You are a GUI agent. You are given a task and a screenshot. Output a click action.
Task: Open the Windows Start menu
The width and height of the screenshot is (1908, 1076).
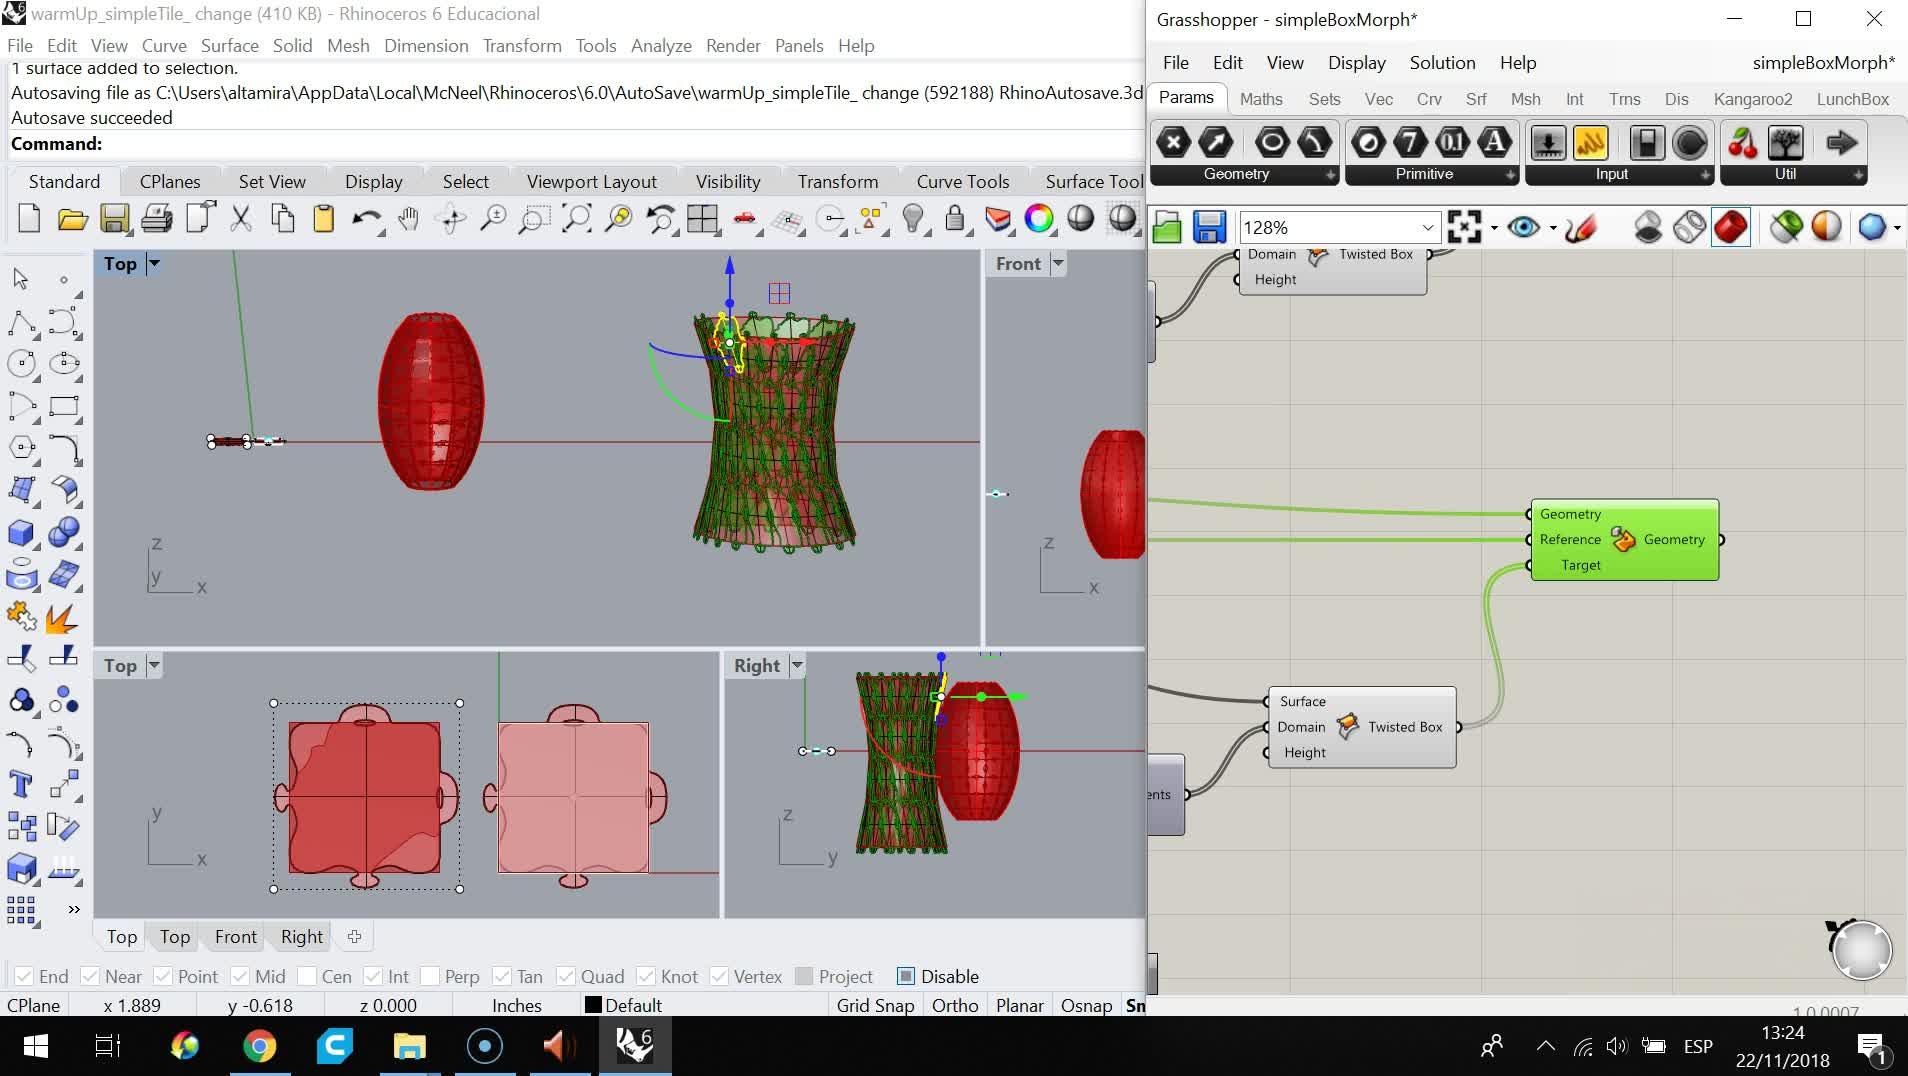pyautogui.click(x=35, y=1046)
